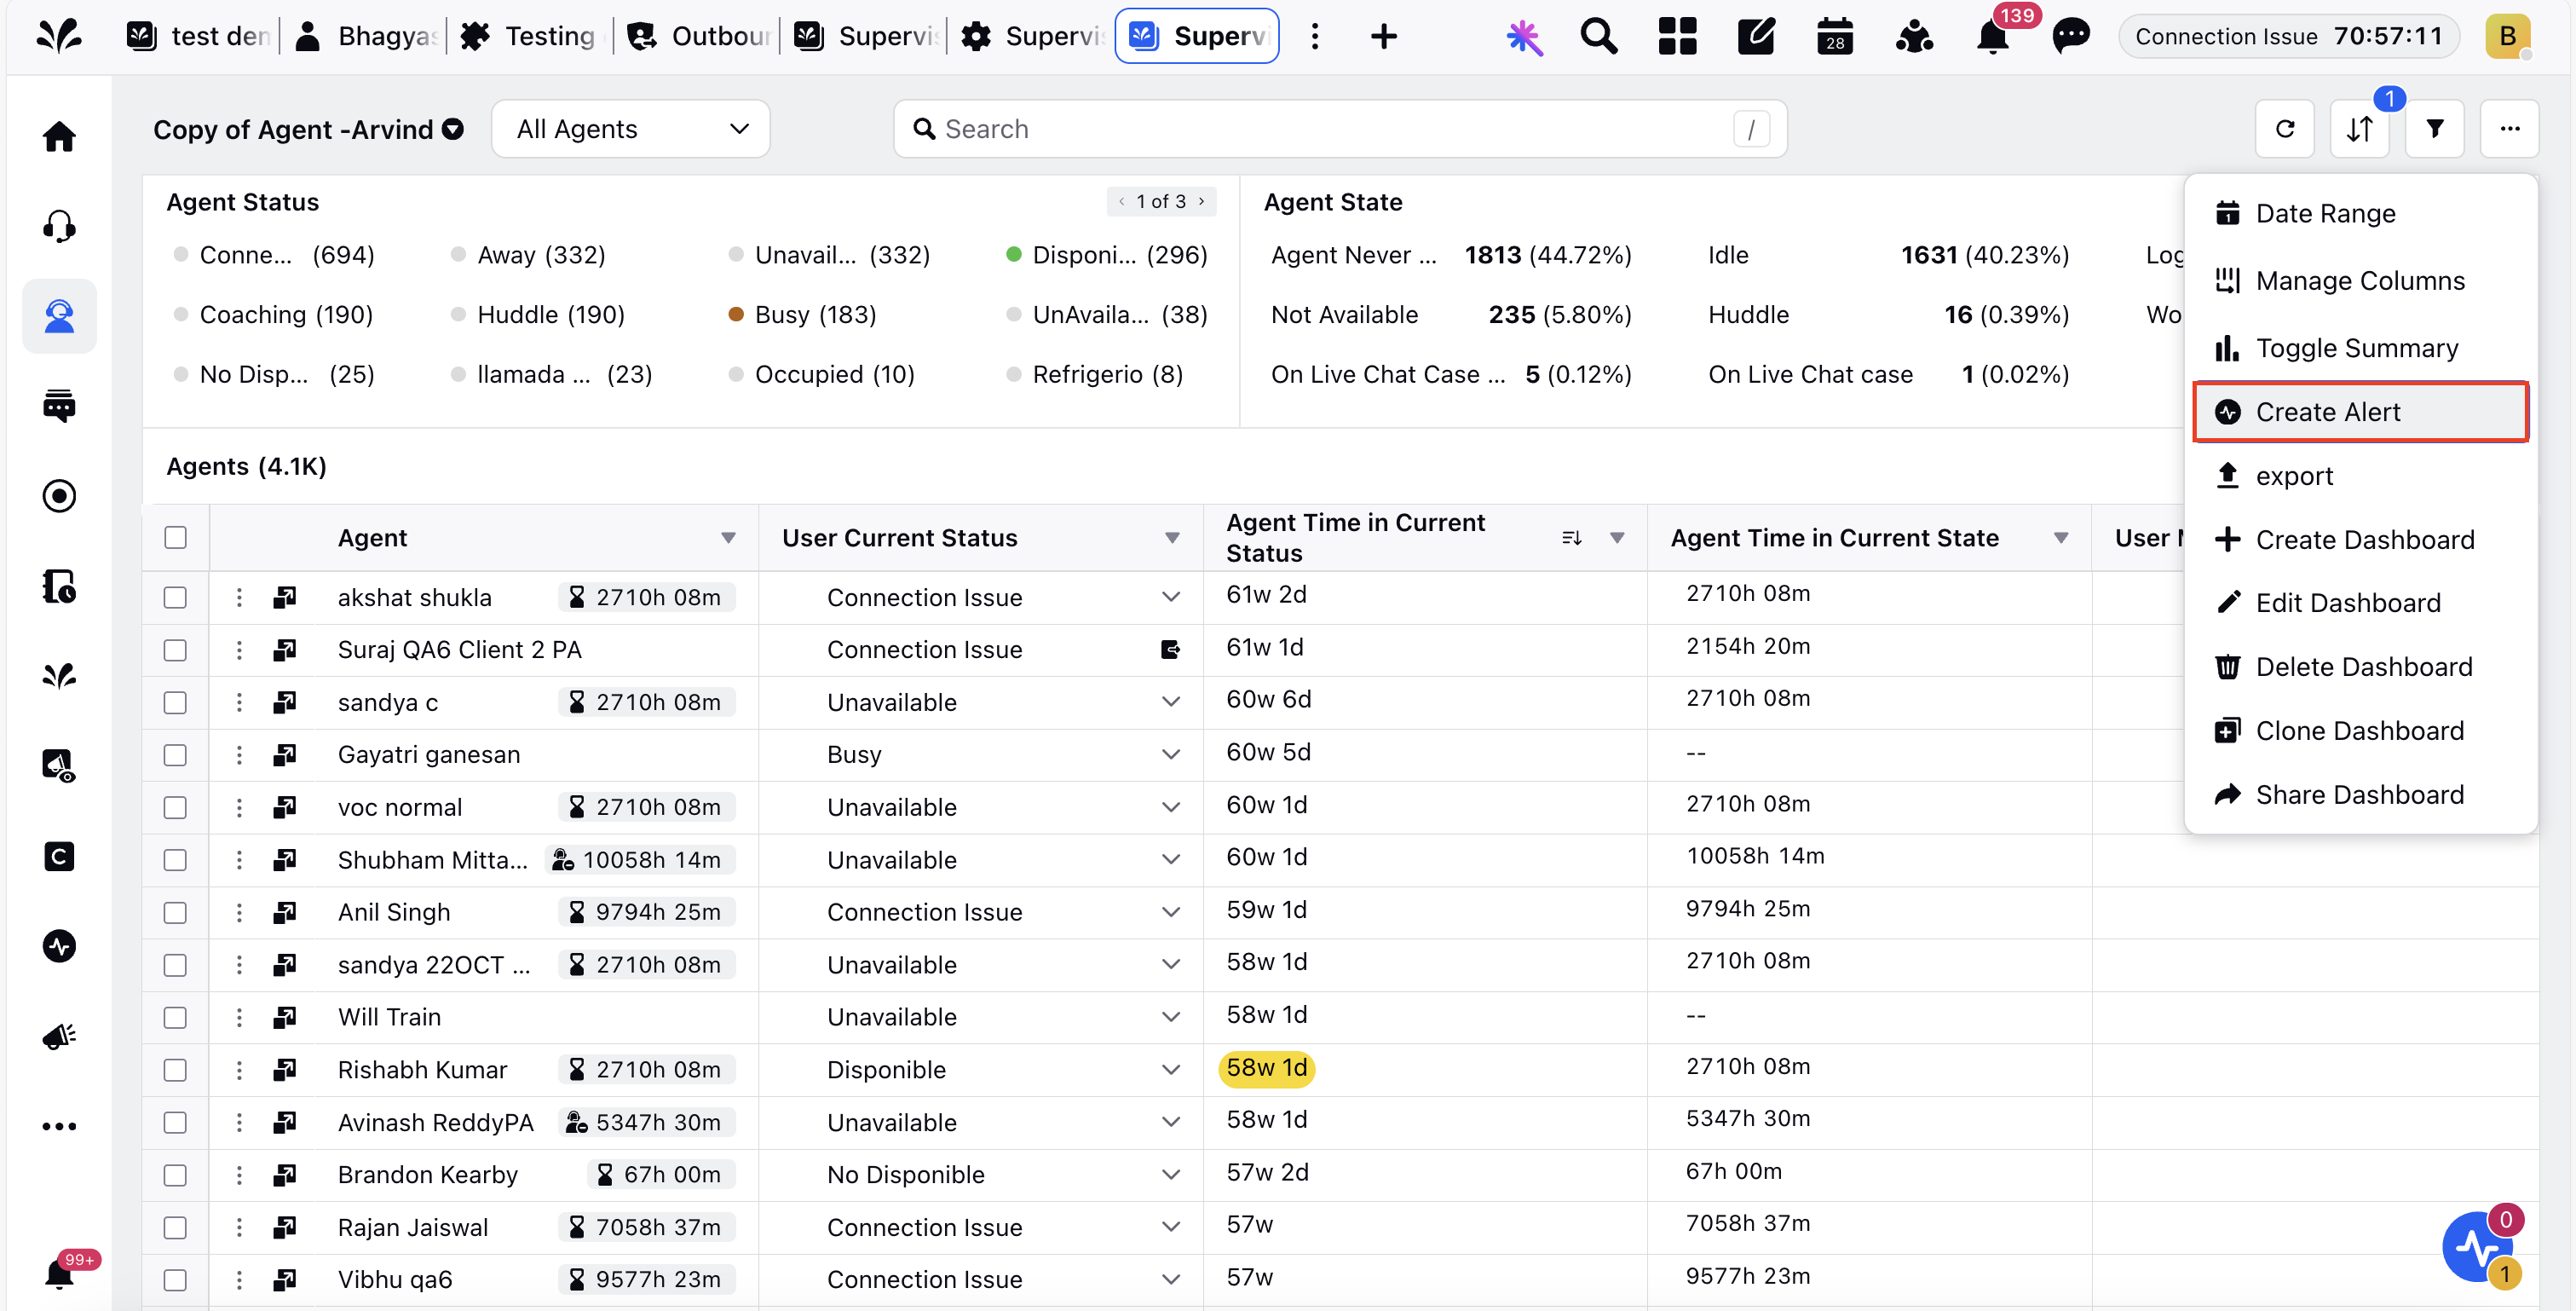Click Disponible (296) status filter
This screenshot has height=1311, width=2576.
(1107, 255)
